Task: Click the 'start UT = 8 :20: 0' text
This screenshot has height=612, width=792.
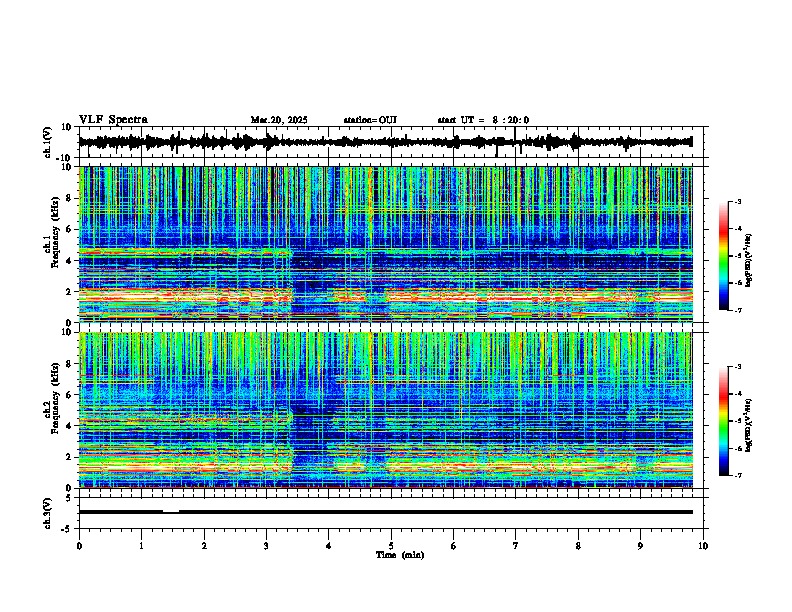Action: [x=483, y=120]
